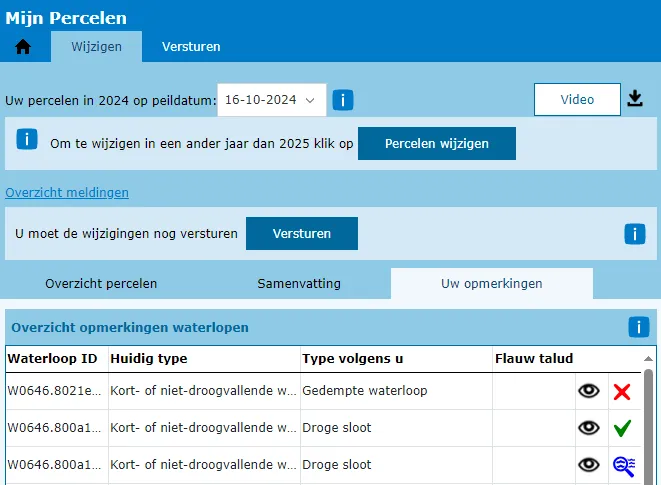Switch to the Wijzigen tab
This screenshot has width=661, height=485.
tap(97, 46)
